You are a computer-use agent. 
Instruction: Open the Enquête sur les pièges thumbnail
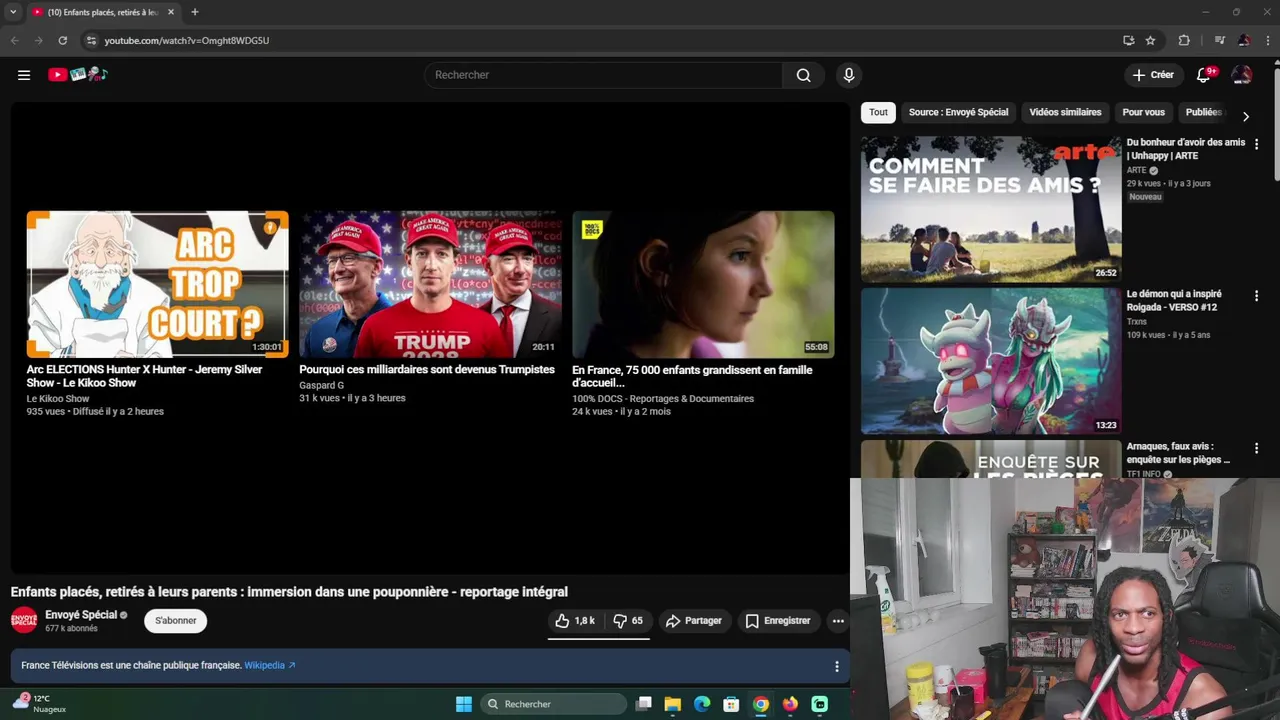coord(991,459)
